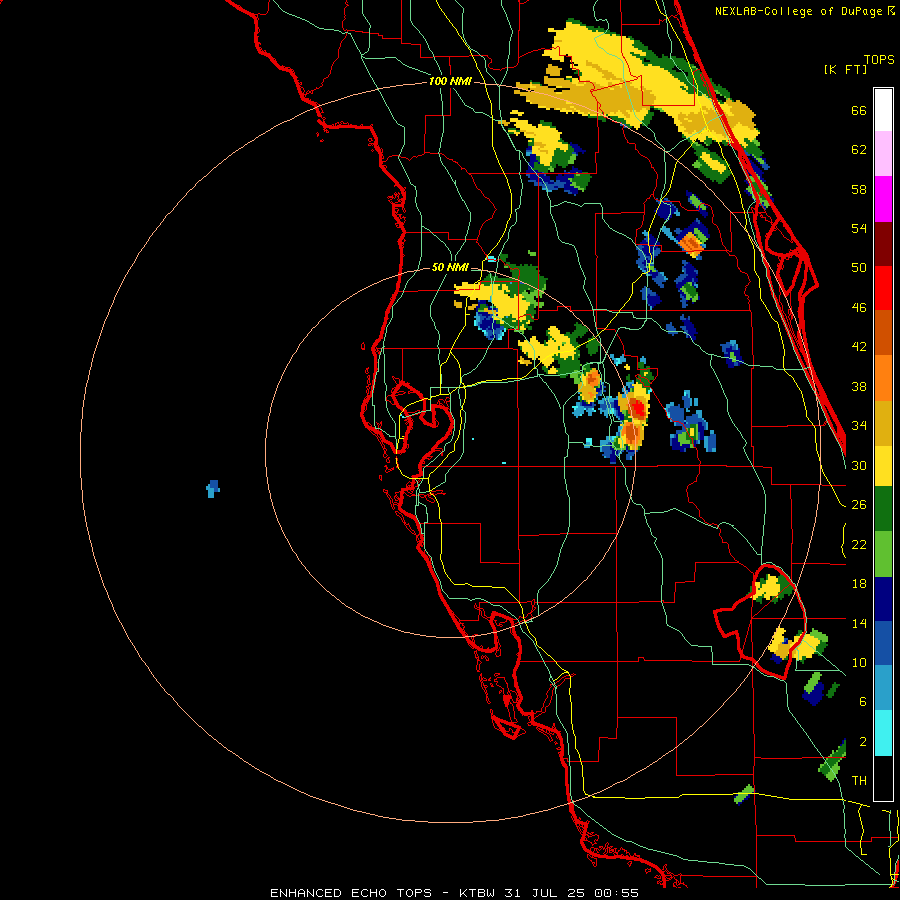The height and width of the screenshot is (900, 900).
Task: Click the 10 legend value
Action: 859,662
